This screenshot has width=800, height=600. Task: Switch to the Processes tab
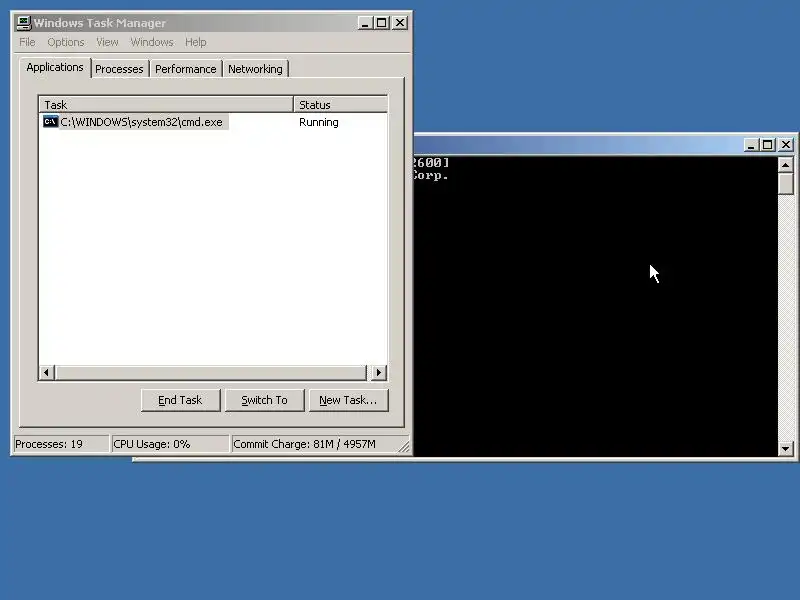(119, 69)
